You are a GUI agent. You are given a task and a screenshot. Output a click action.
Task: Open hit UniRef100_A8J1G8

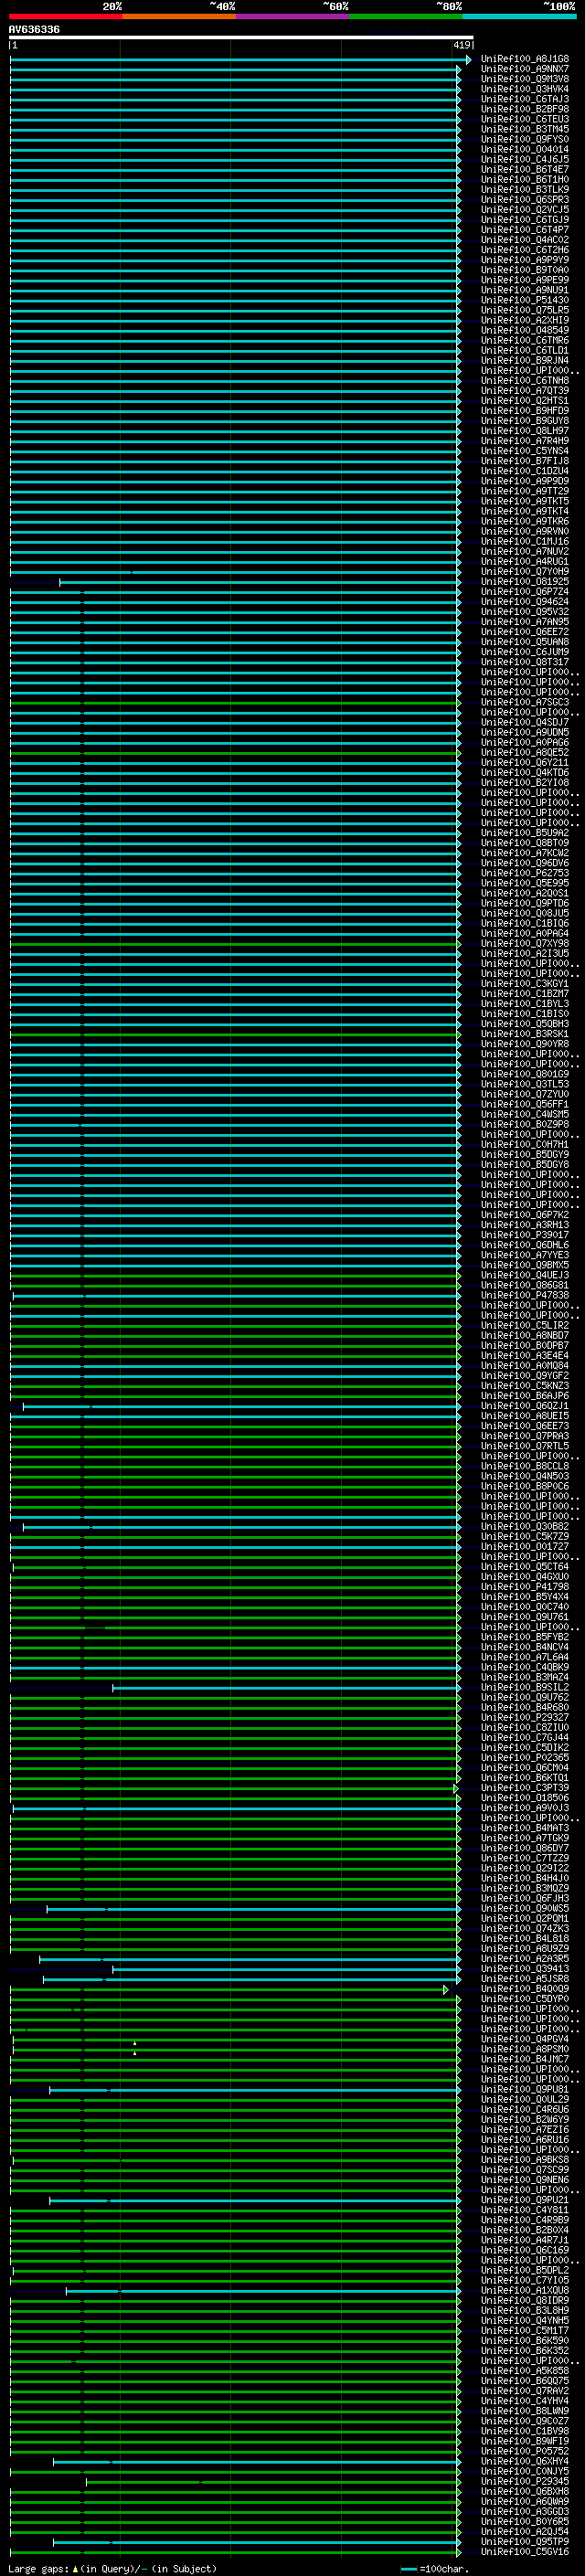[524, 60]
